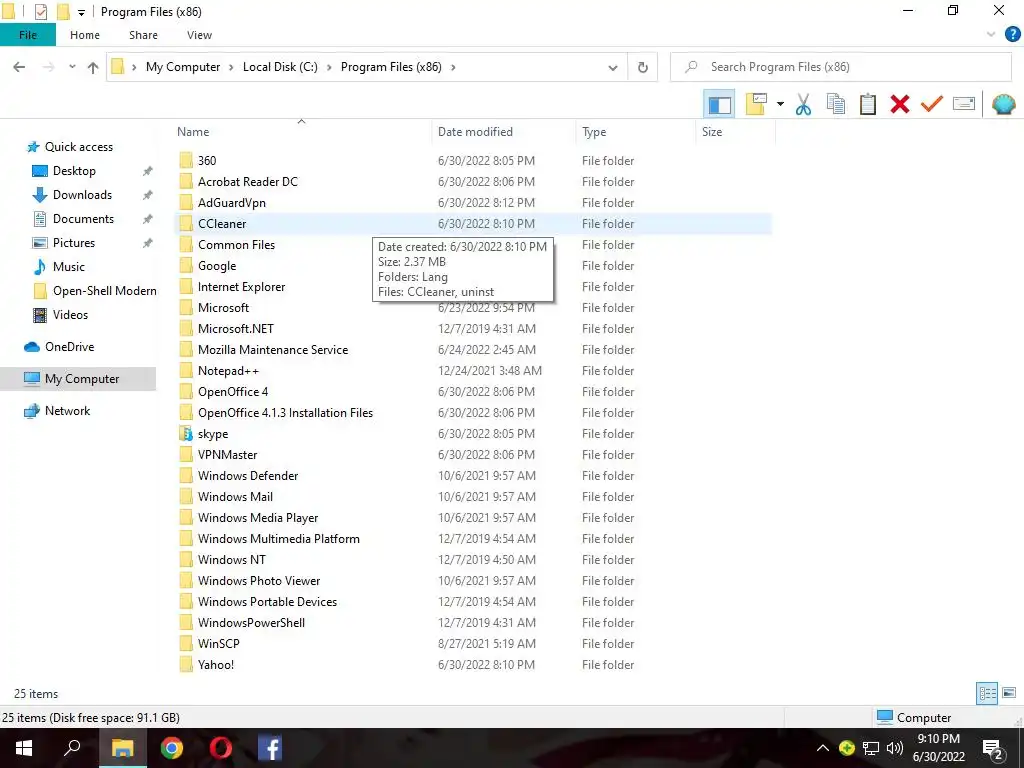
Task: Click the Copy icon in toolbar
Action: [836, 104]
